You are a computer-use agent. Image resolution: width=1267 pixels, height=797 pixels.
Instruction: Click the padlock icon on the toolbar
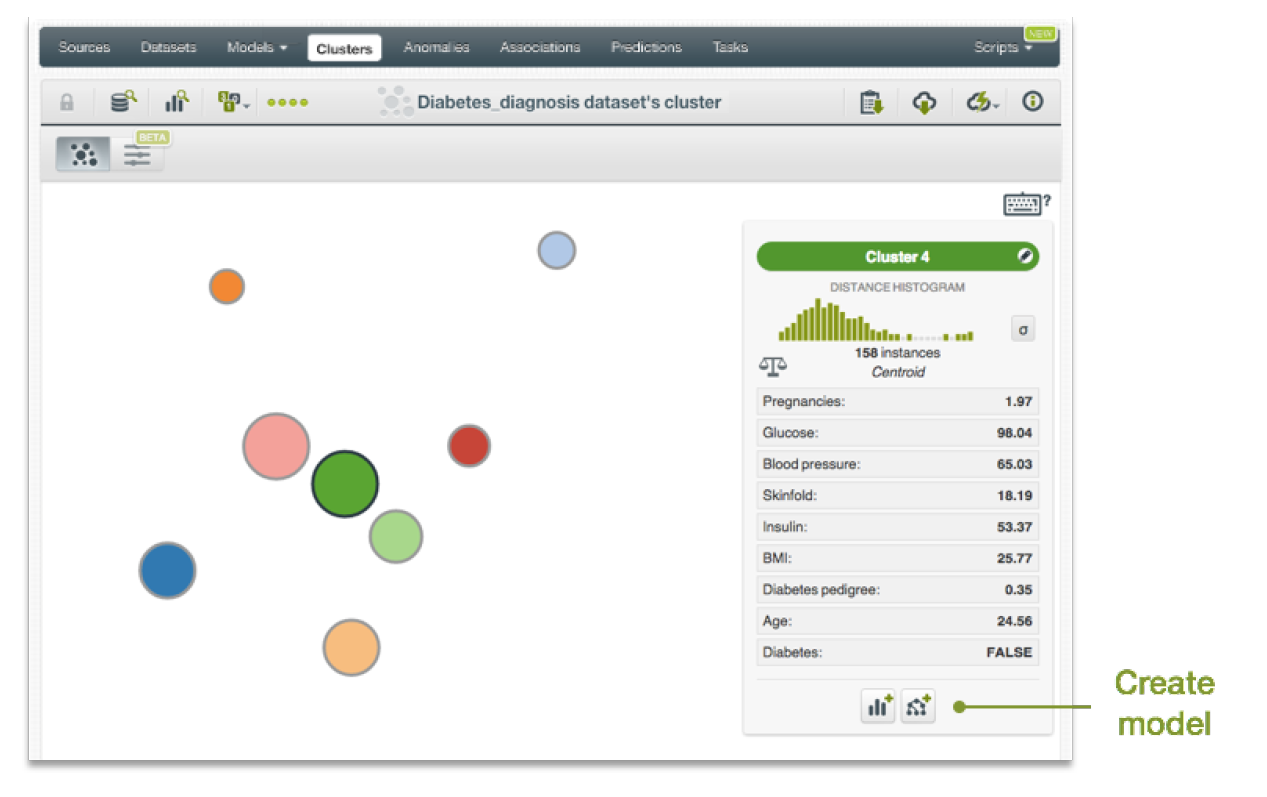point(66,101)
